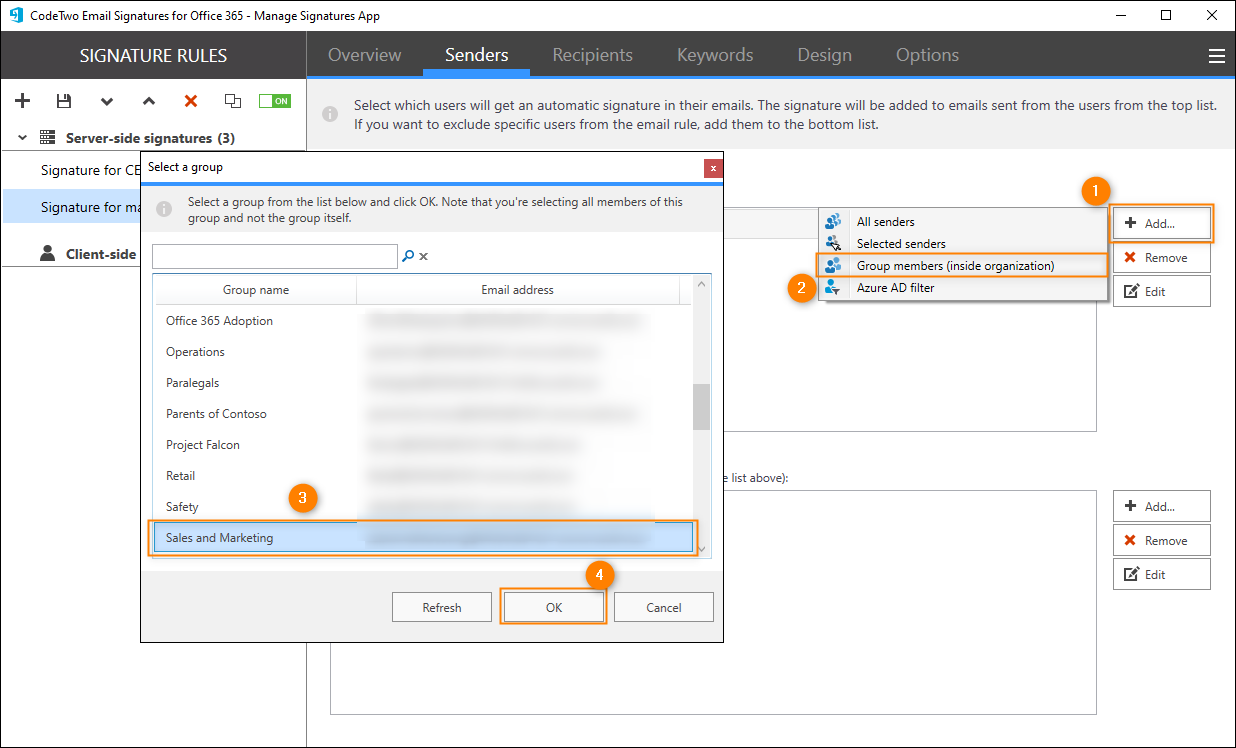Open the Design tab

point(824,56)
